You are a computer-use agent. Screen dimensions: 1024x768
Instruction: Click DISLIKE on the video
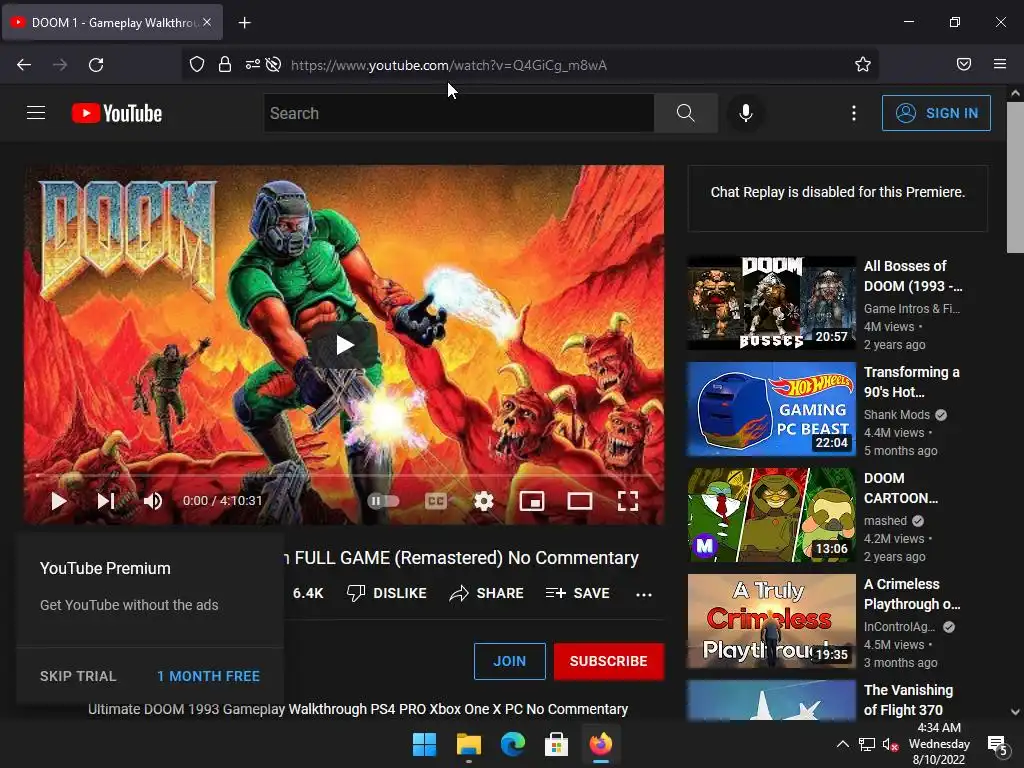(387, 593)
